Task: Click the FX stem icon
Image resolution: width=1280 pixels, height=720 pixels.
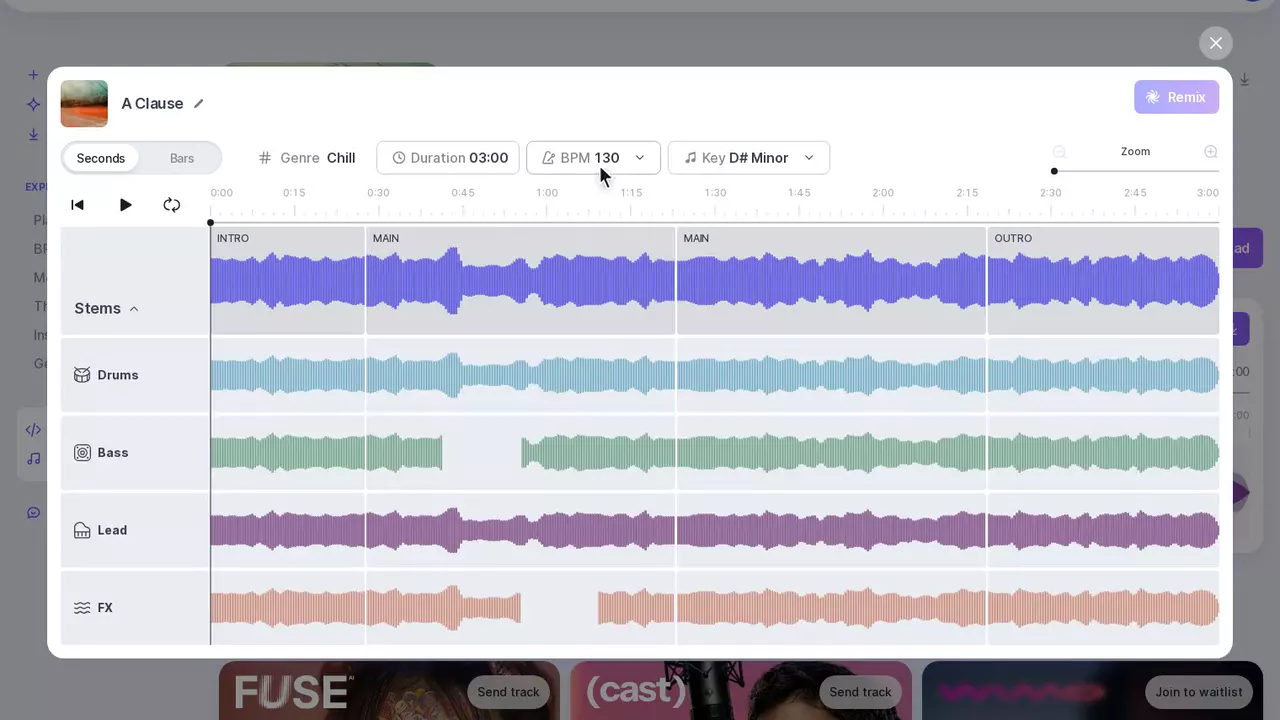Action: click(x=82, y=608)
